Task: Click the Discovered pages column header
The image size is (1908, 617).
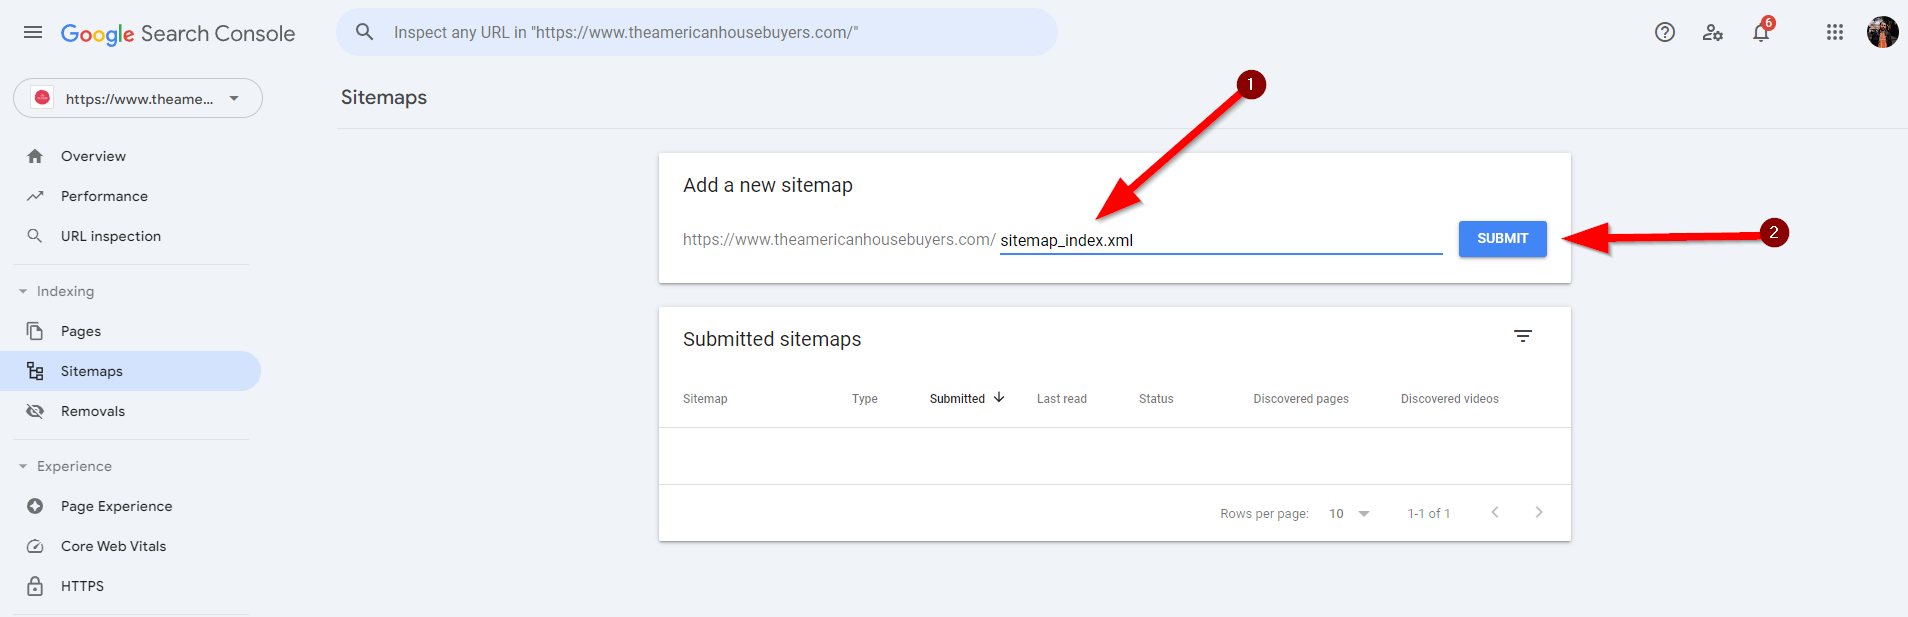Action: [1301, 399]
